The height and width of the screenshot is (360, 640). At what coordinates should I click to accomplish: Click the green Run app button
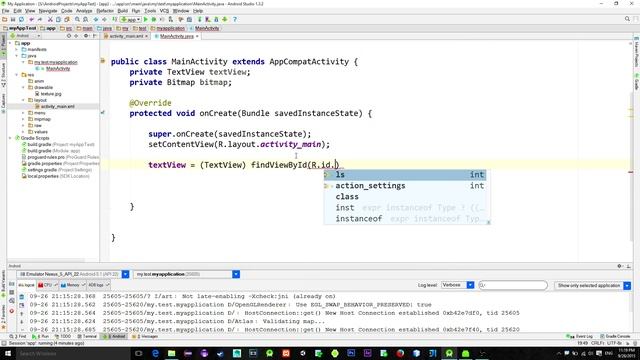pyautogui.click(x=146, y=19)
